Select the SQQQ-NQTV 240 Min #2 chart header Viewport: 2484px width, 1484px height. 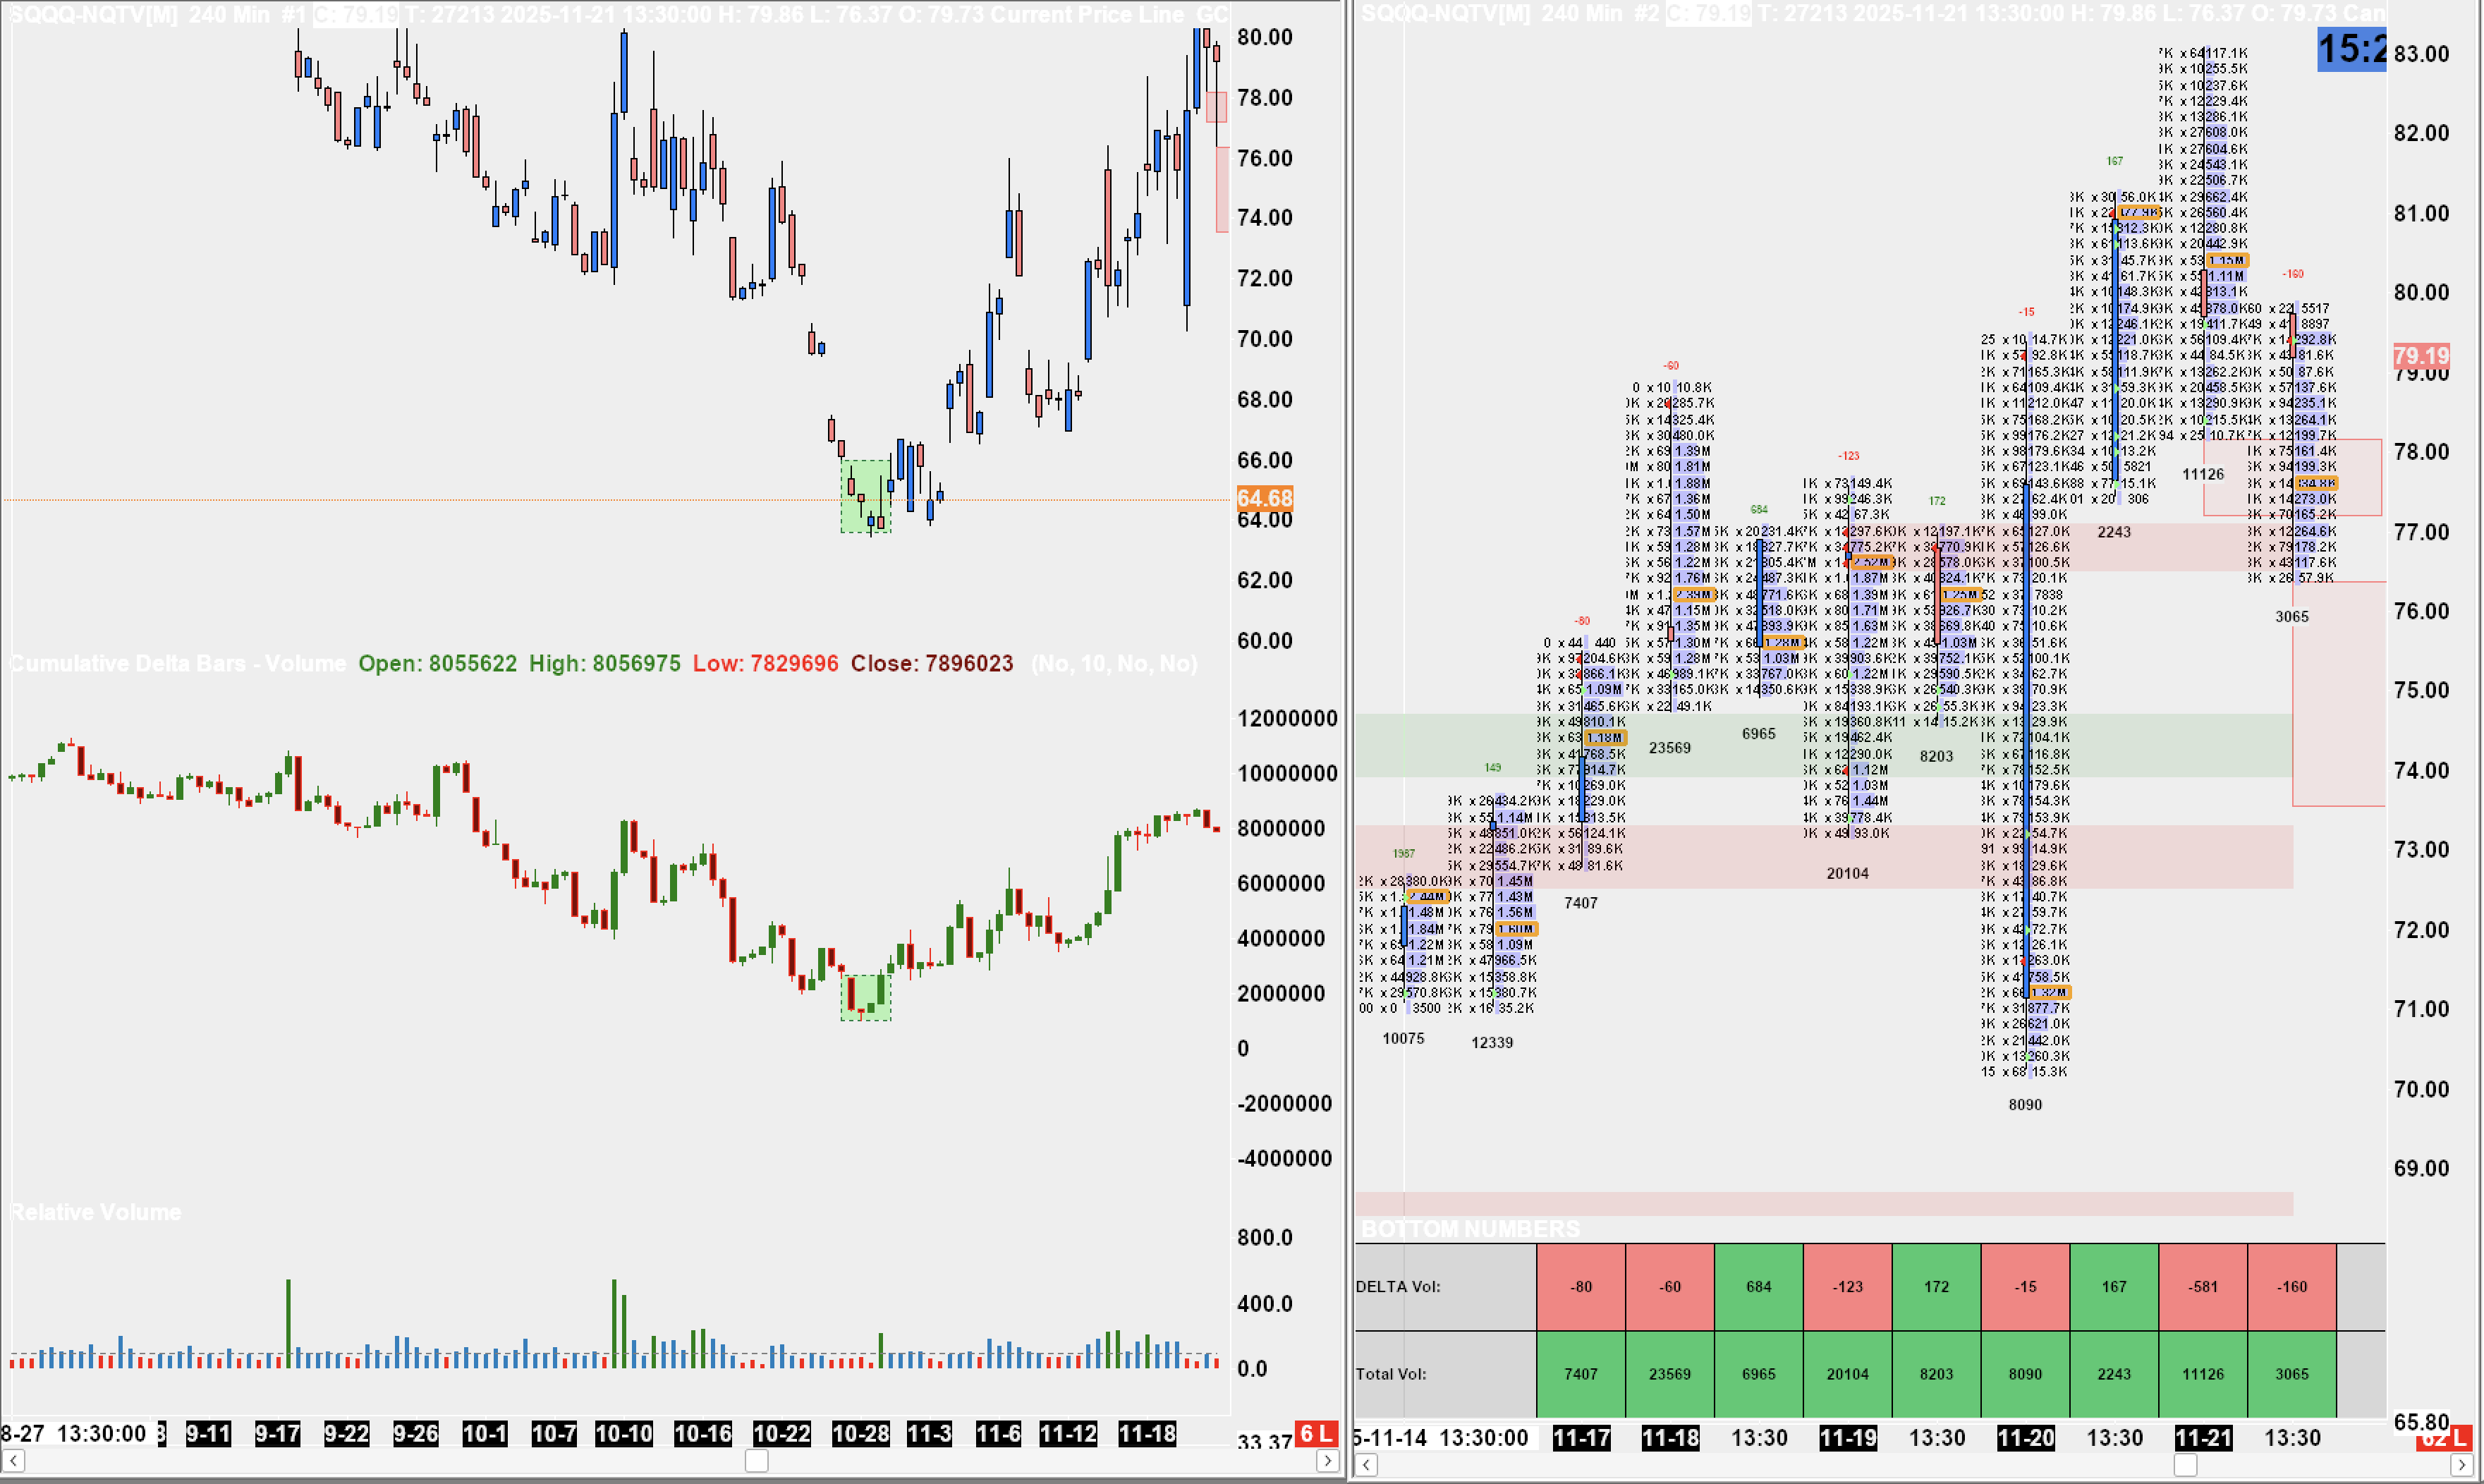point(1510,14)
